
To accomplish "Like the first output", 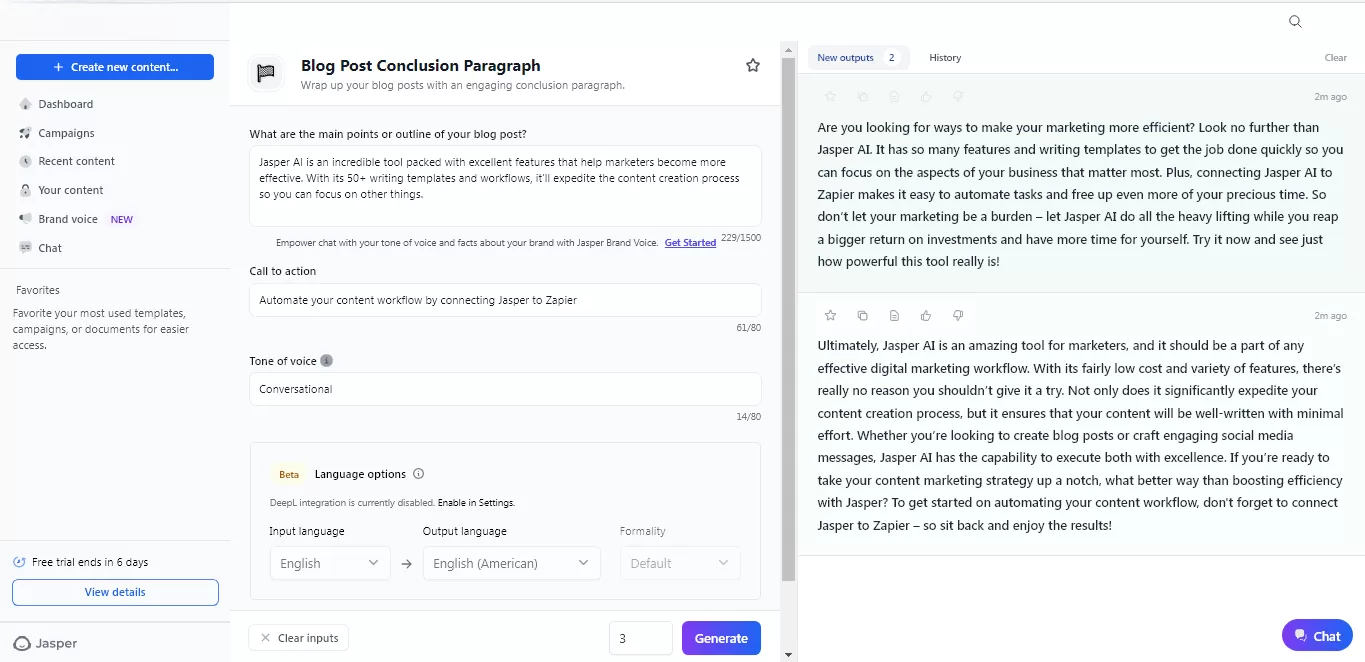I will point(926,97).
